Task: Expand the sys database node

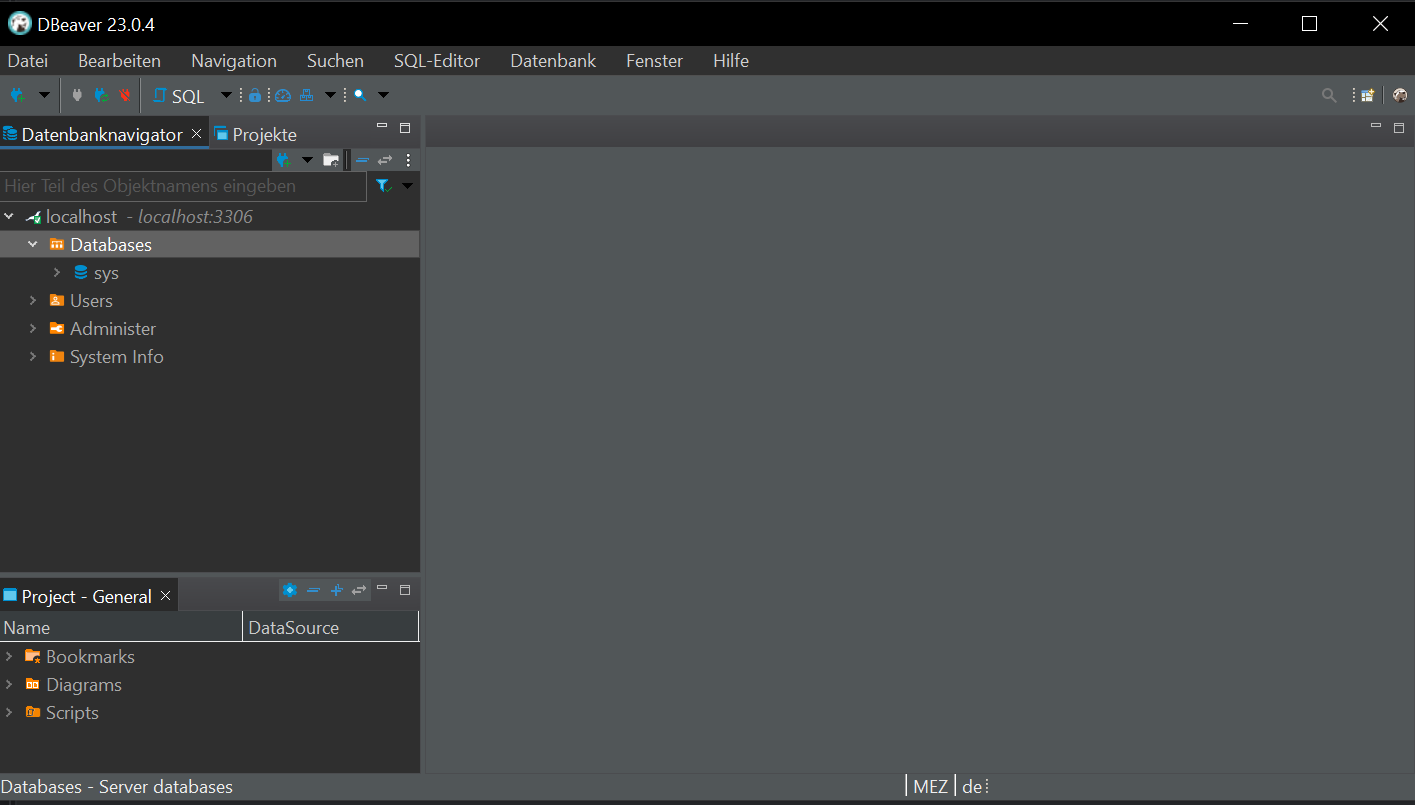Action: [57, 273]
